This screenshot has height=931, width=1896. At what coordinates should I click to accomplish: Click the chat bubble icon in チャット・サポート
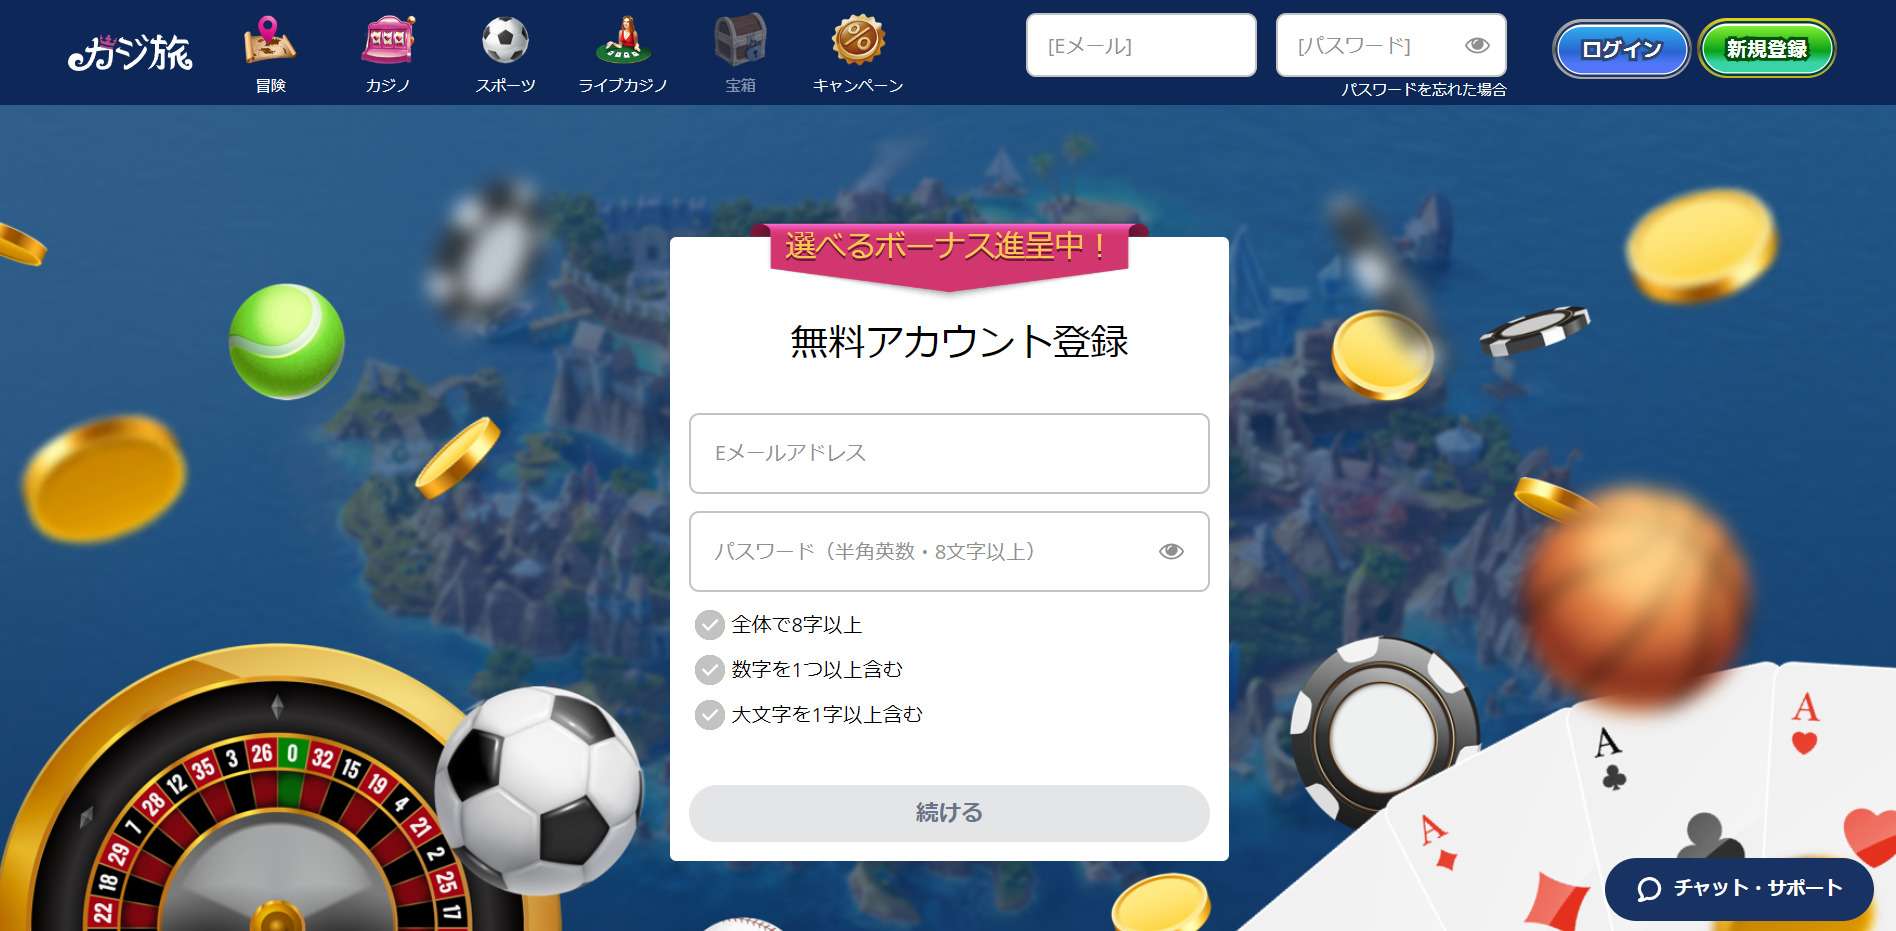point(1649,889)
